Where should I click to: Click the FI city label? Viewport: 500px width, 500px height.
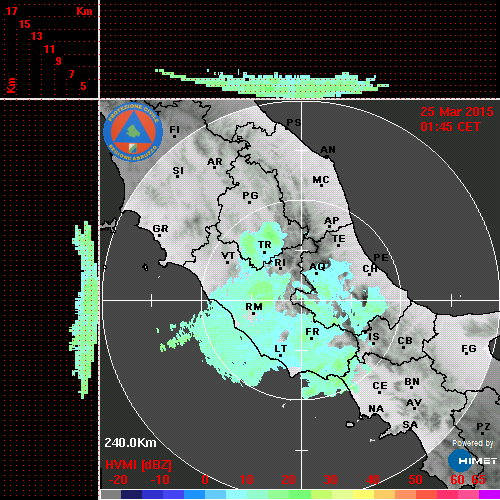click(x=174, y=129)
